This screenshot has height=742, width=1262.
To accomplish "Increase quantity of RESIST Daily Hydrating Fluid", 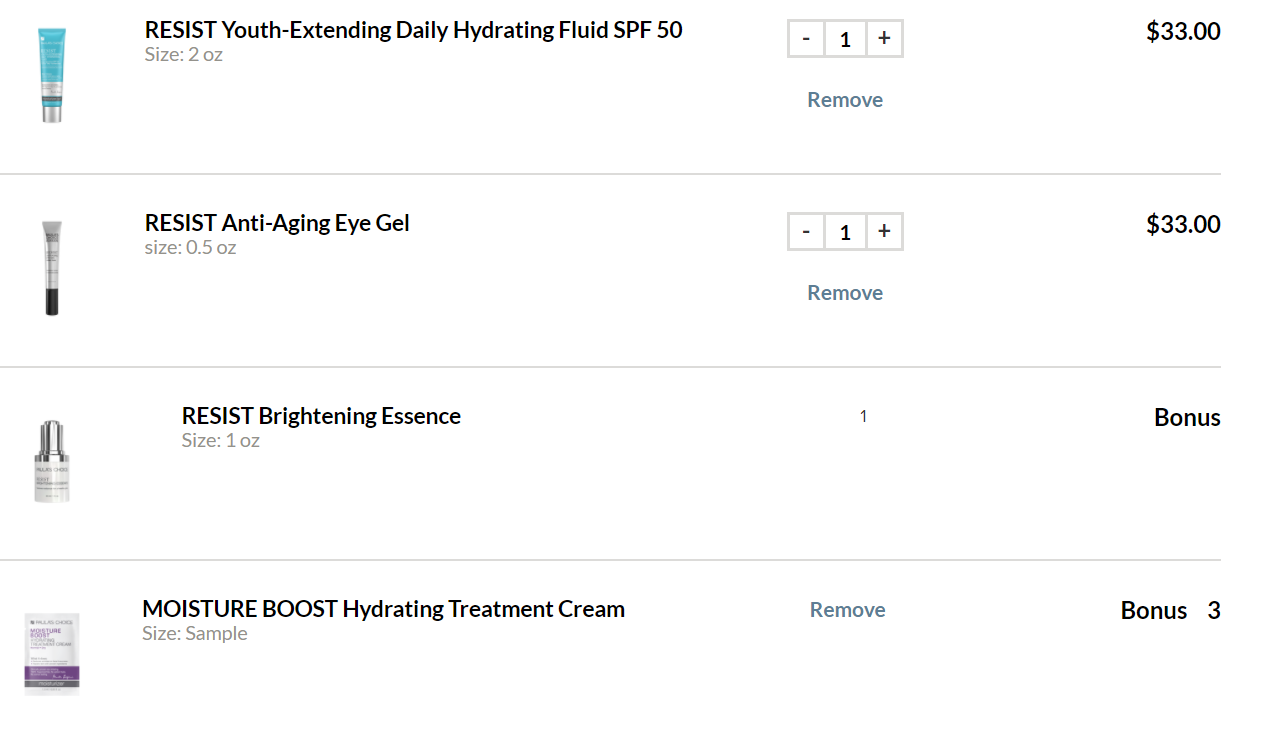I will (884, 39).
